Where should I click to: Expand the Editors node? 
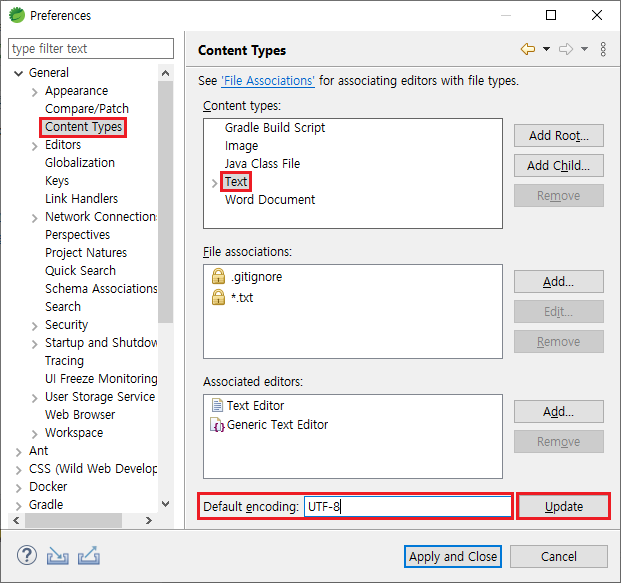click(x=34, y=146)
